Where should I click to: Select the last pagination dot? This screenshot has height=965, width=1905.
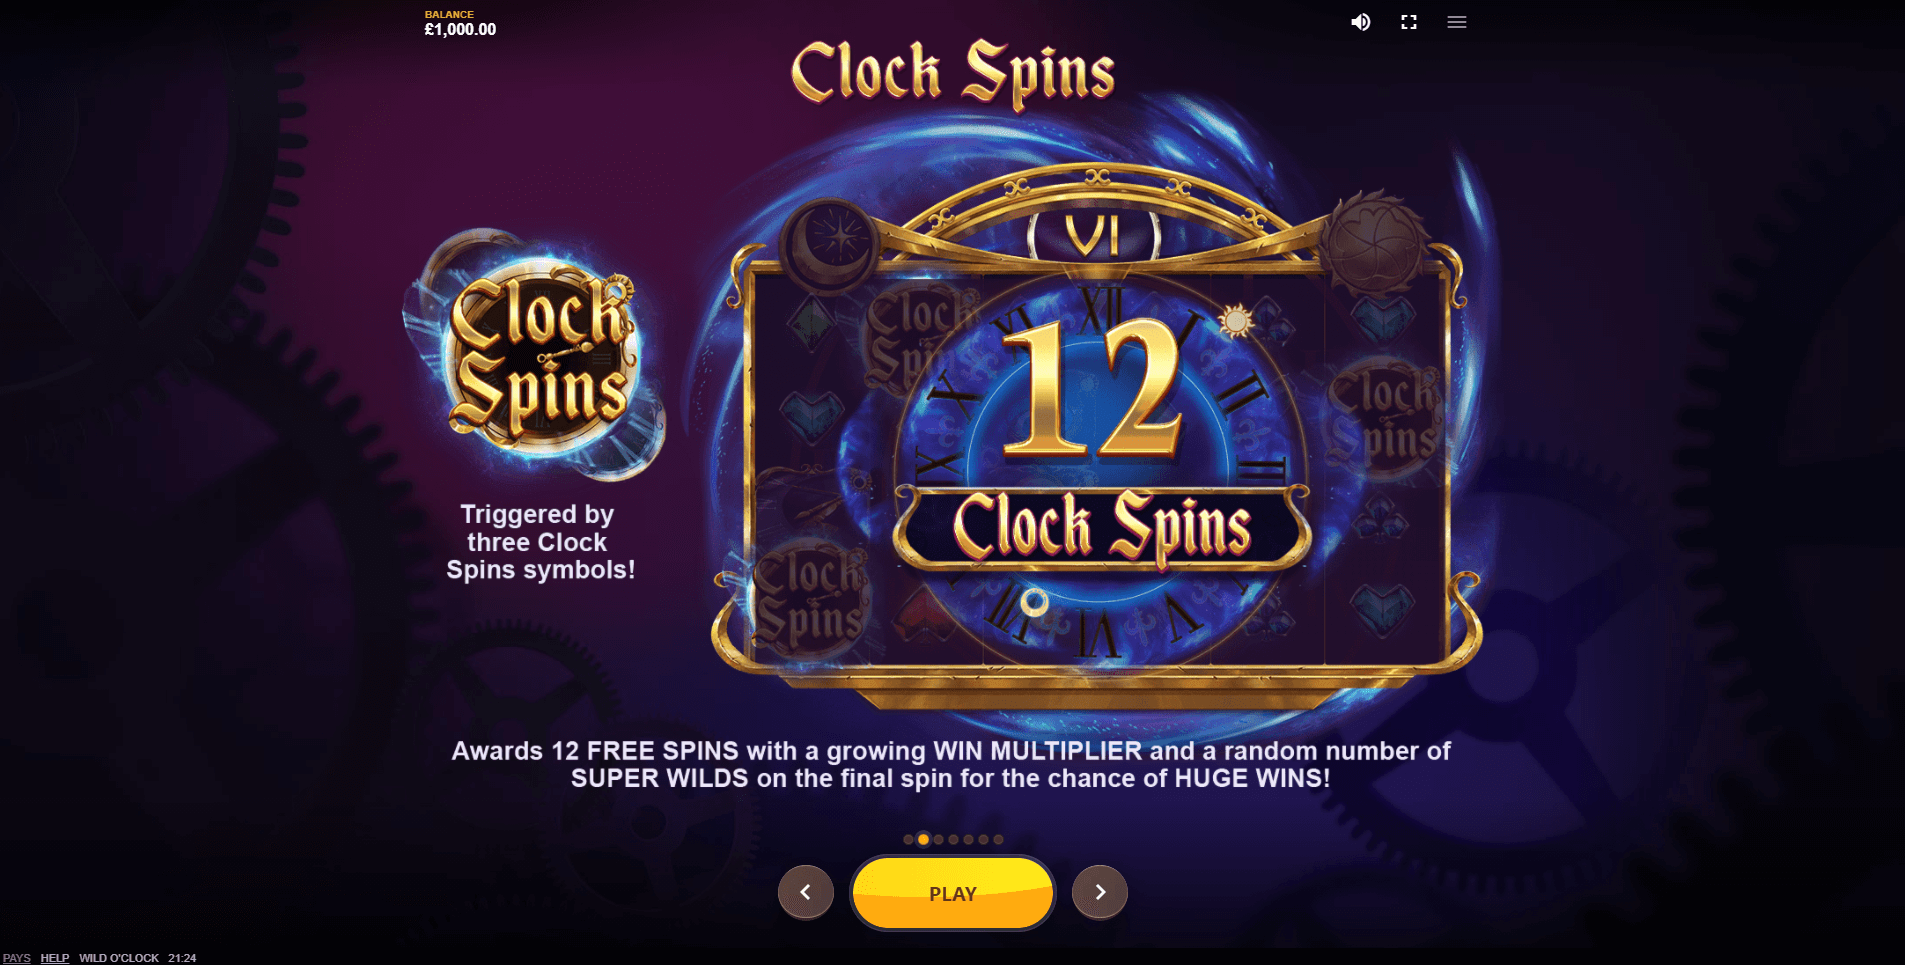(998, 840)
